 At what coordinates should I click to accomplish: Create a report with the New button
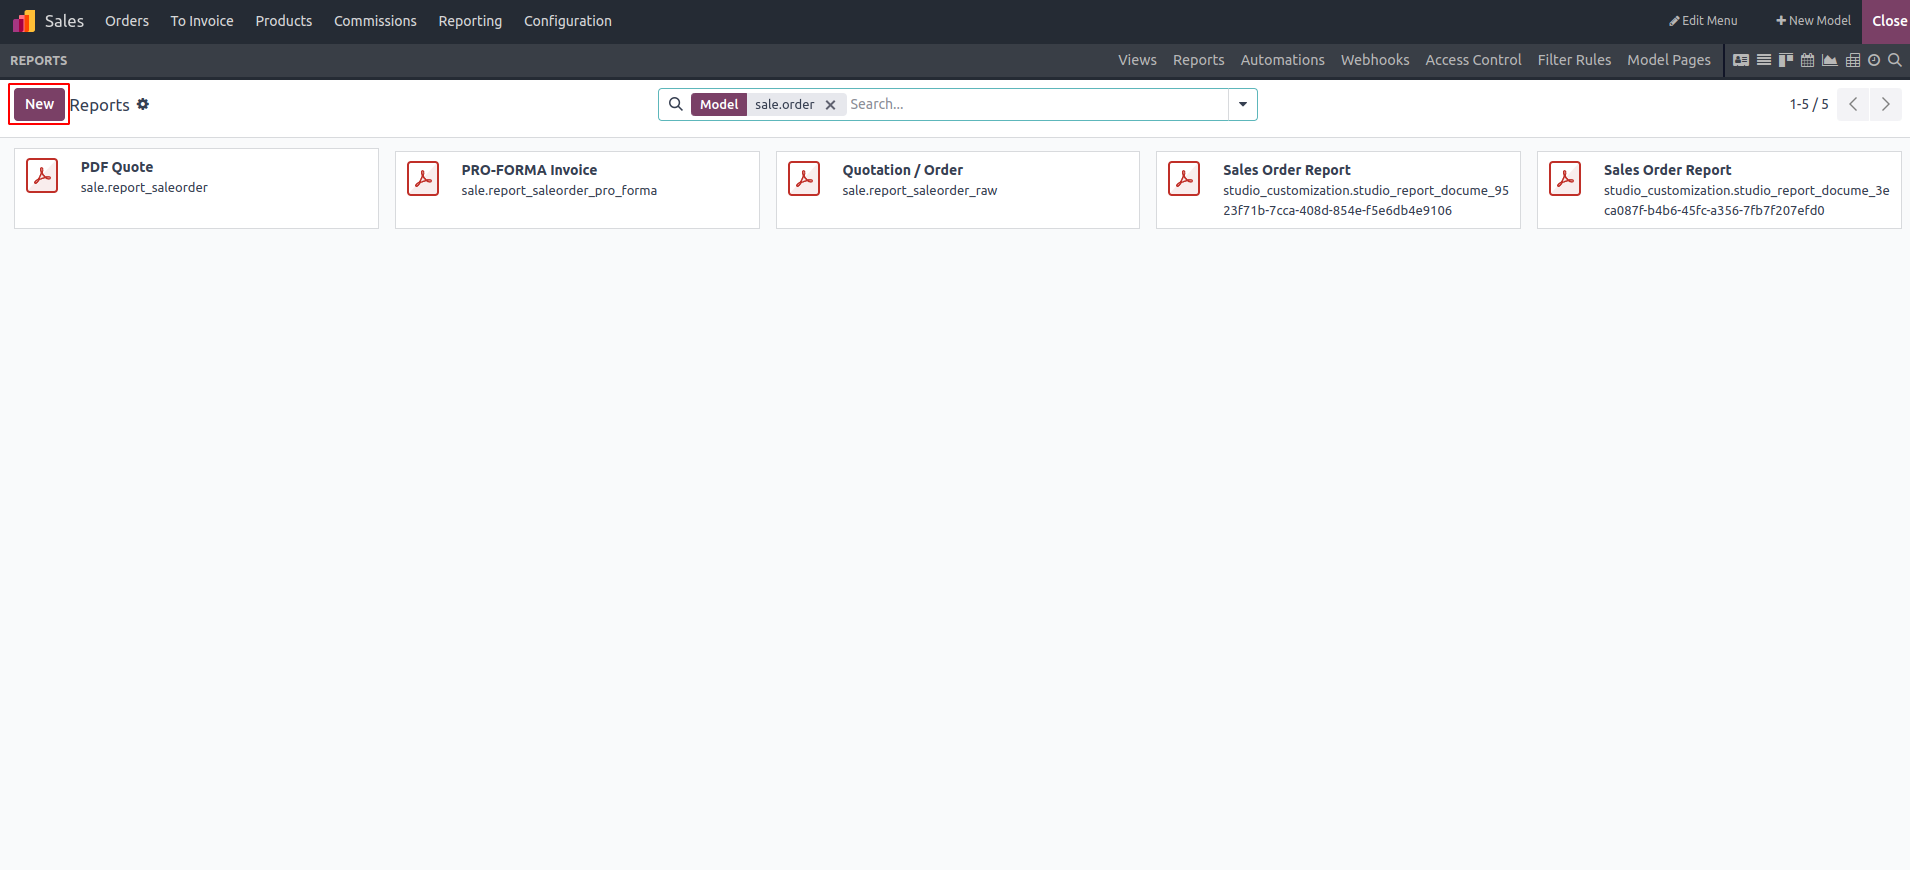coord(40,104)
